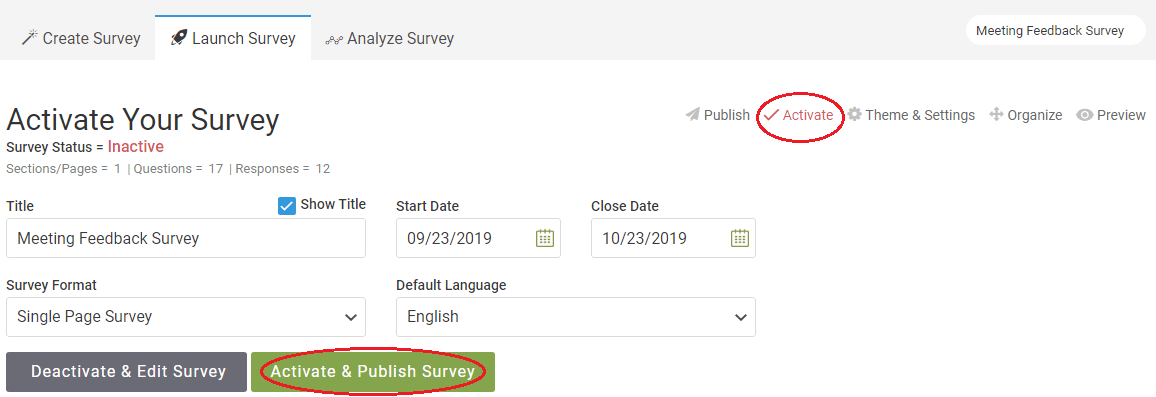Click the Title text input field
This screenshot has width=1156, height=397.
pos(186,238)
